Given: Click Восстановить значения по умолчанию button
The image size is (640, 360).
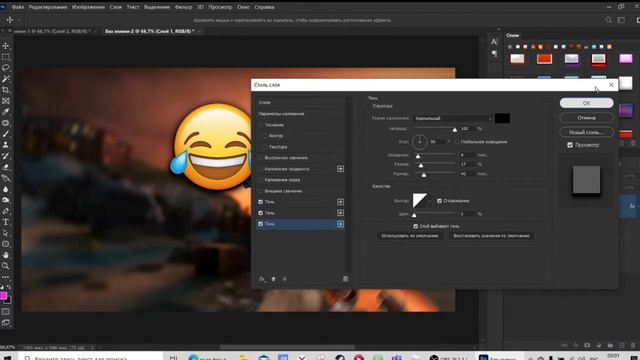Looking at the screenshot, I should (491, 236).
